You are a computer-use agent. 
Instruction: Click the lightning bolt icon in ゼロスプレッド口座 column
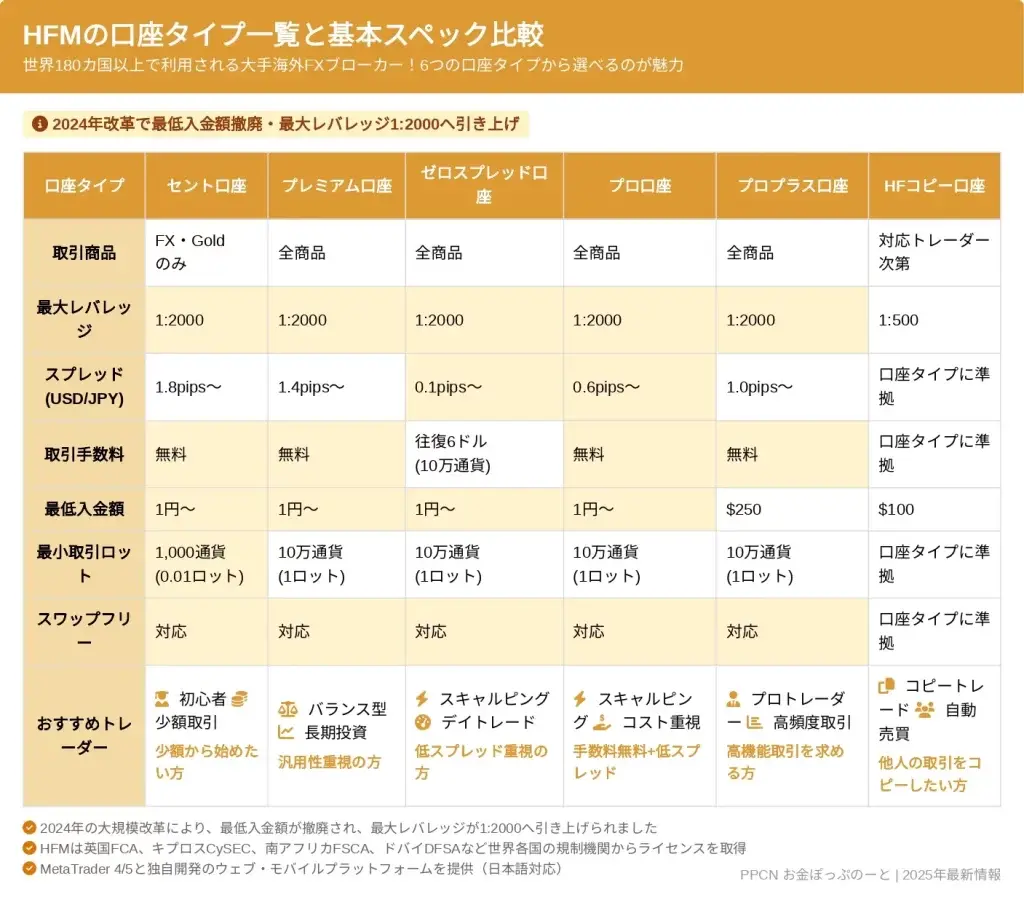pos(422,699)
